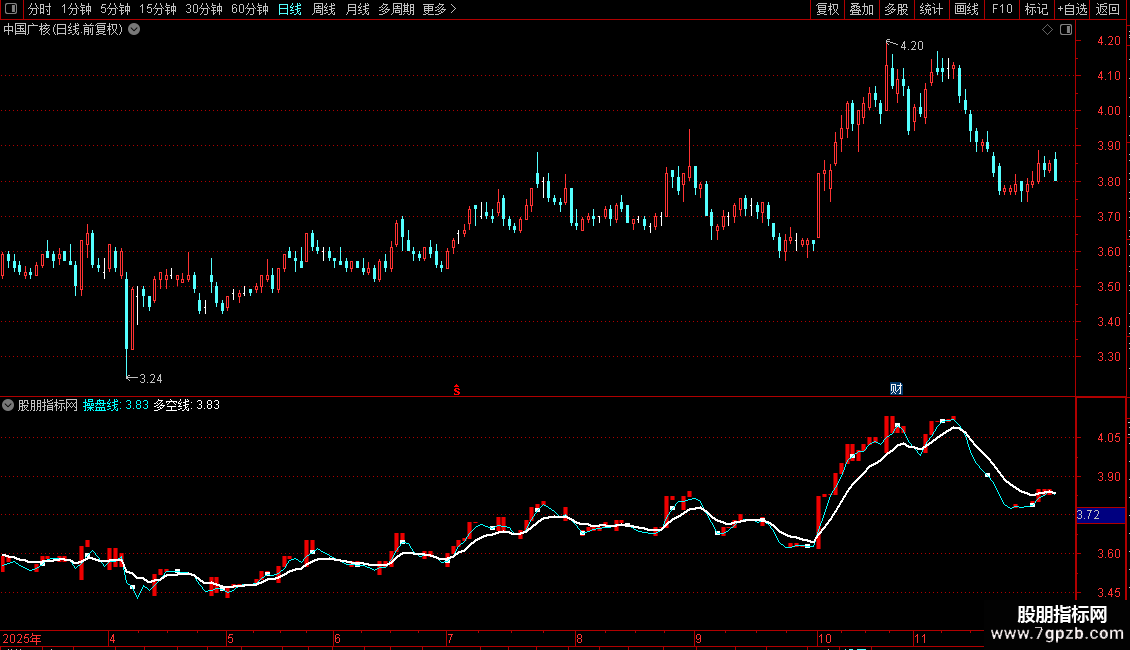This screenshot has width=1130, height=650.
Task: Expand the 中国广核 chart settings dropdown
Action: (x=134, y=30)
